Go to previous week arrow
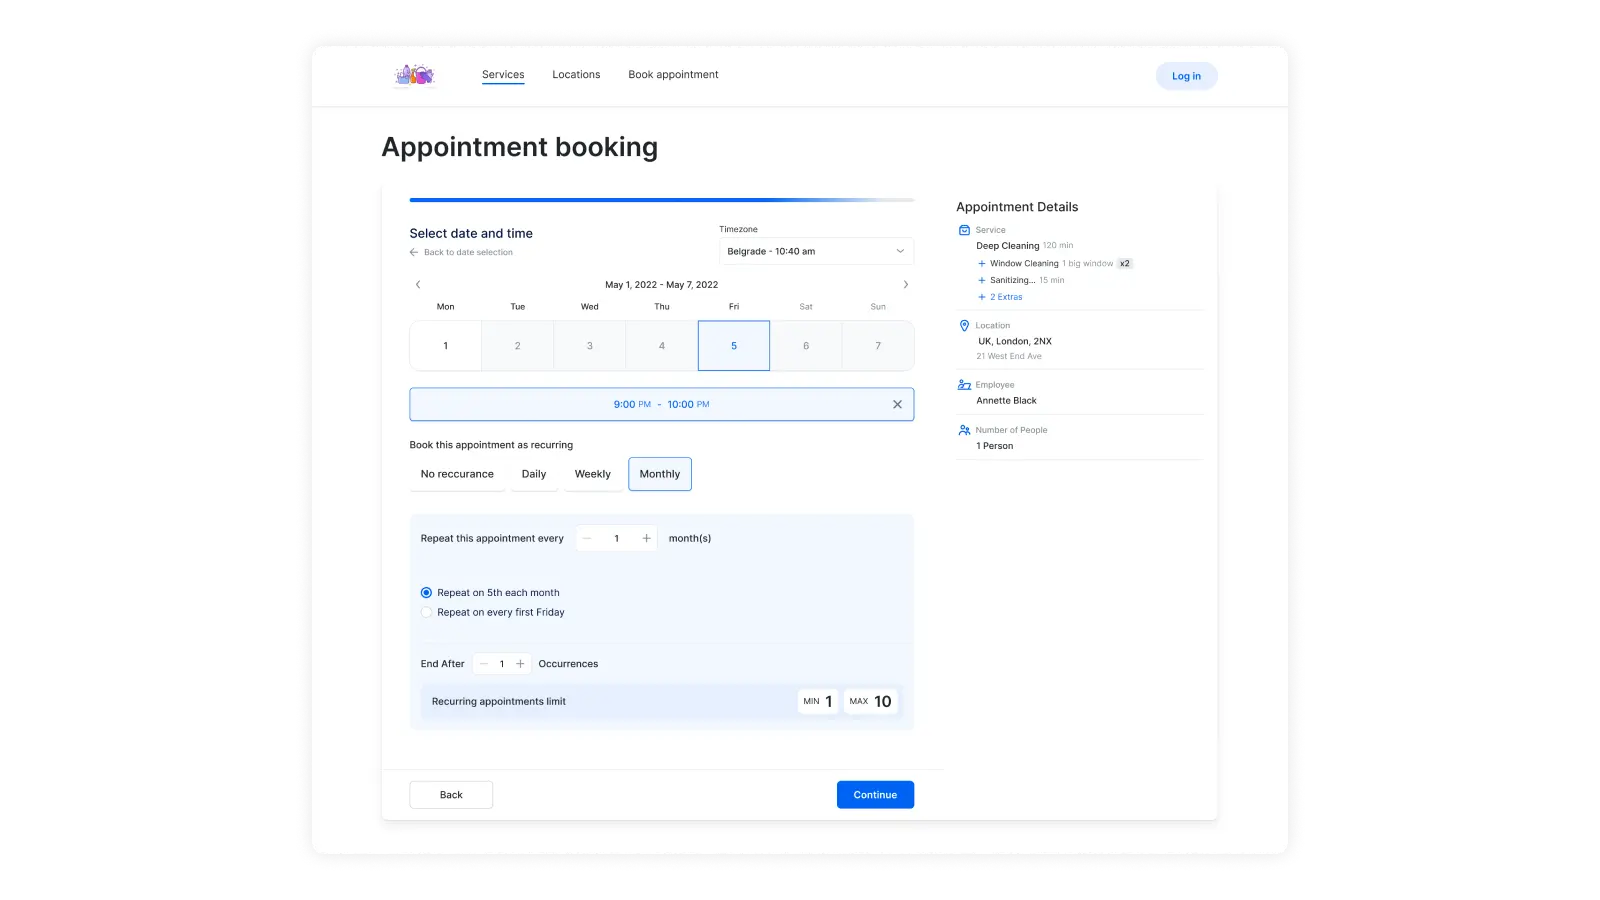 pyautogui.click(x=418, y=285)
